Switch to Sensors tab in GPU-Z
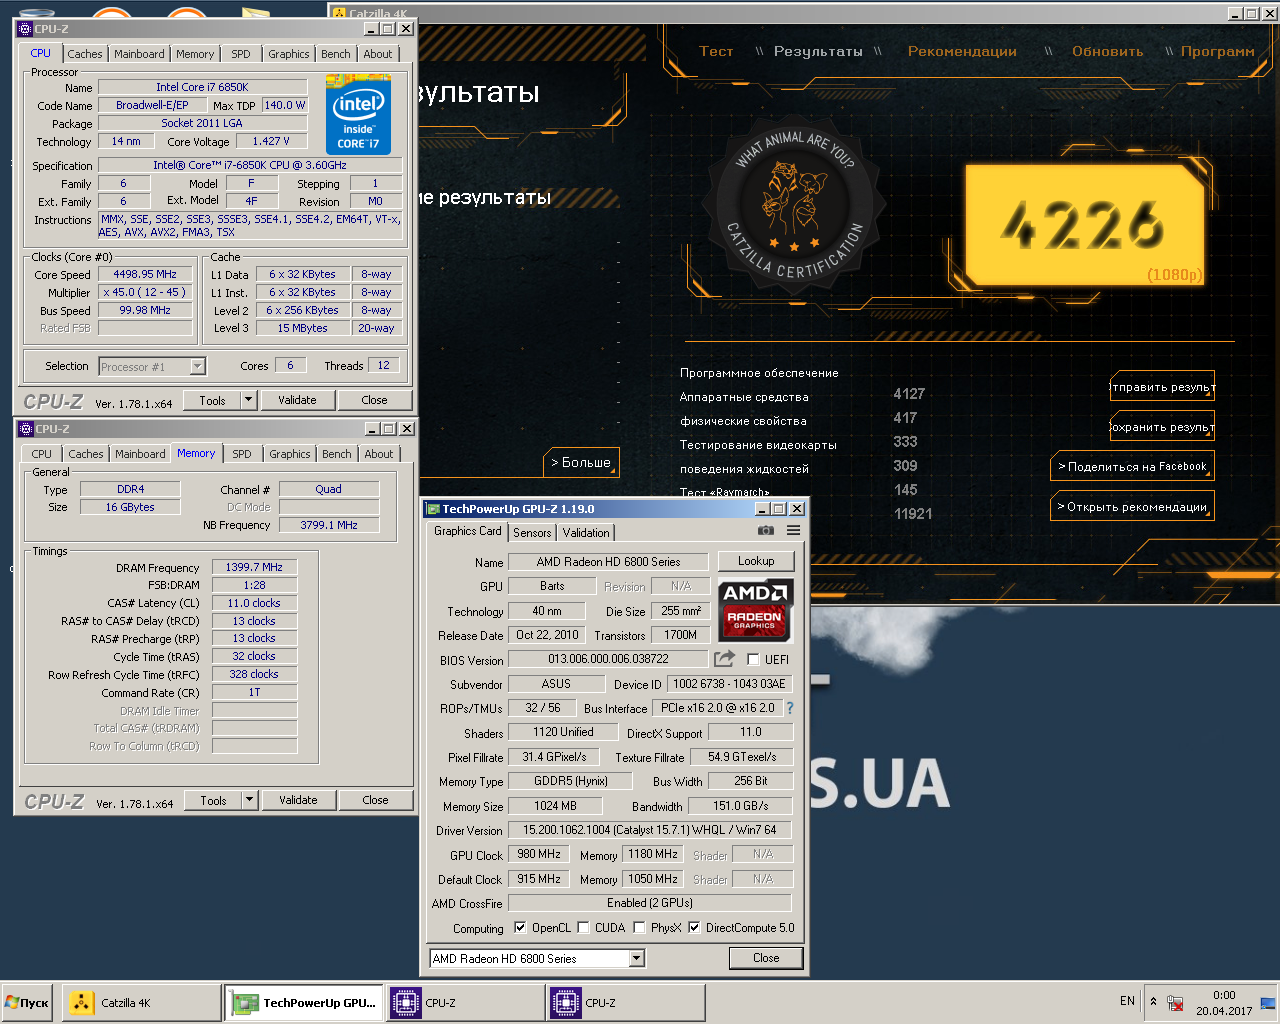The image size is (1280, 1024). point(532,533)
